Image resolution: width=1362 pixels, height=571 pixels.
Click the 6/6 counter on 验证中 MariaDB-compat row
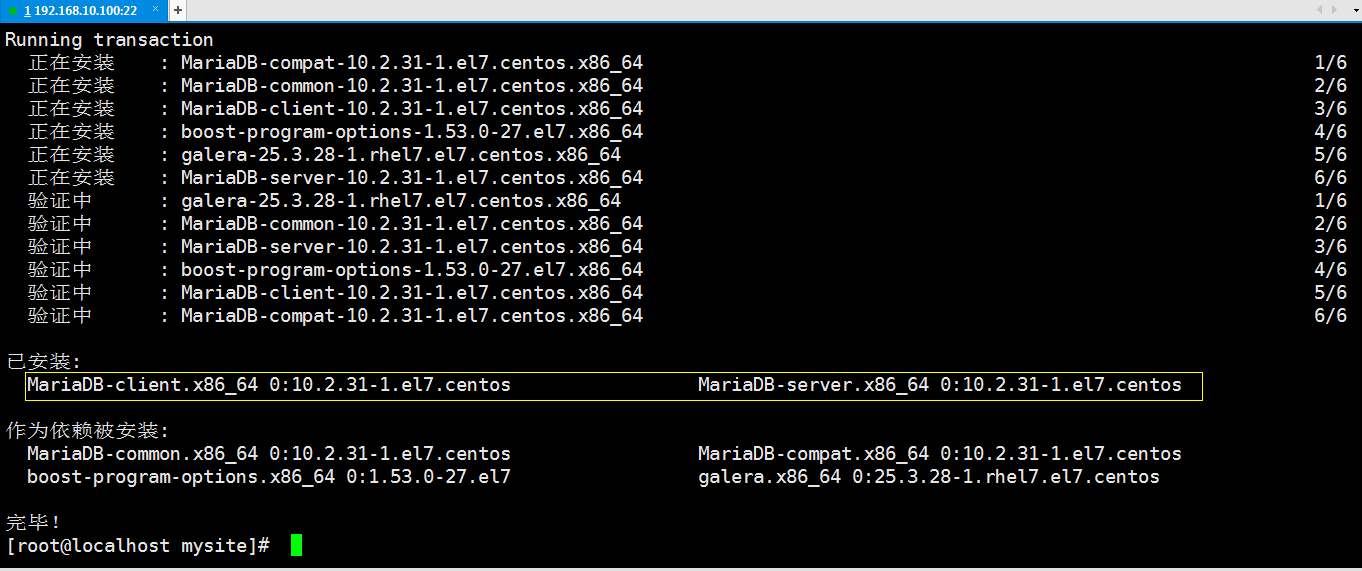click(x=1331, y=316)
